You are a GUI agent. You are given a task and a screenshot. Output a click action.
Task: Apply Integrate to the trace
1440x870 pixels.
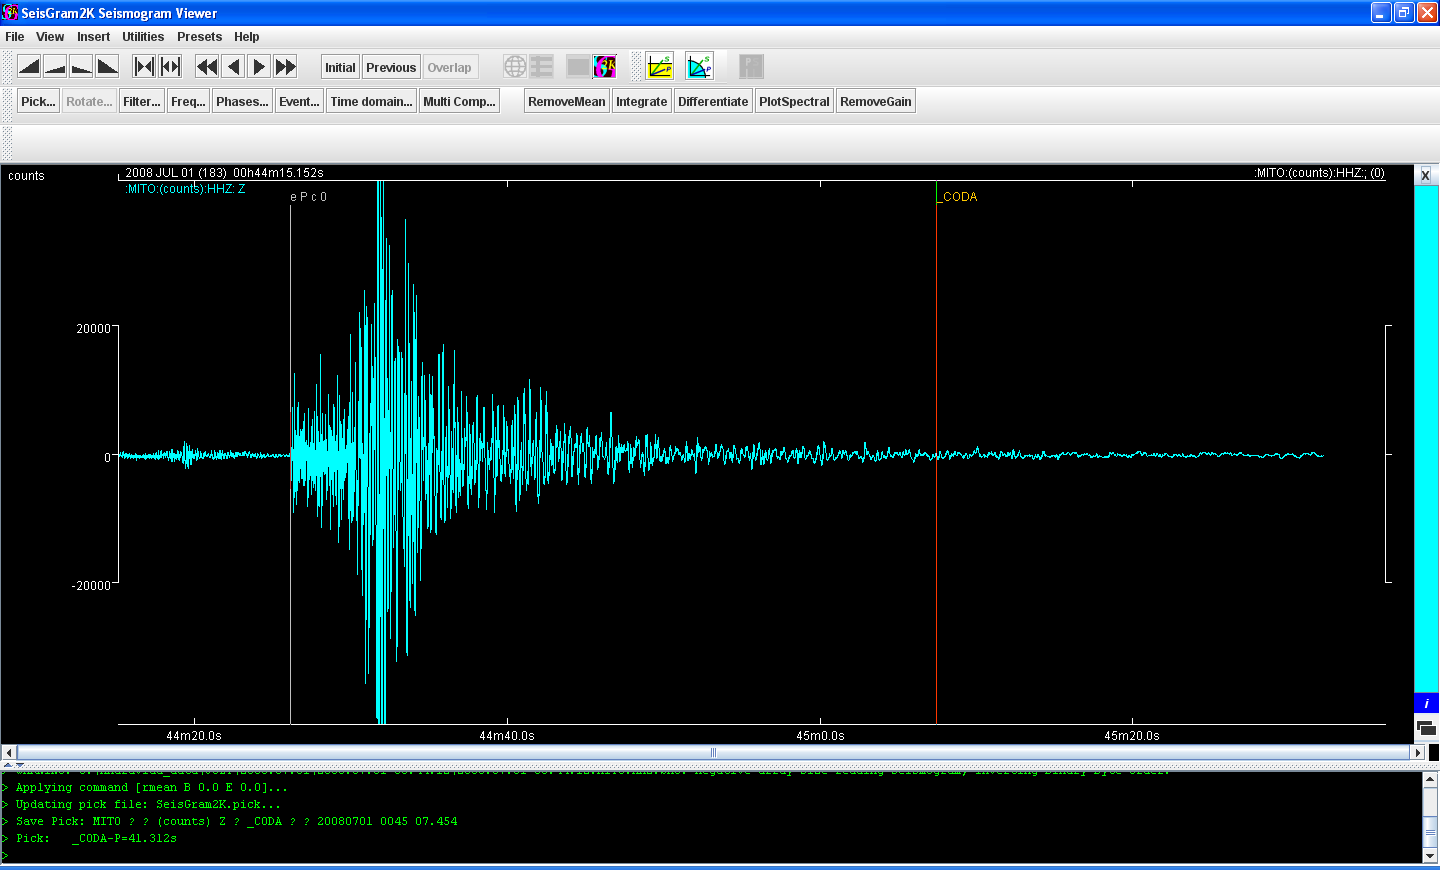point(641,101)
